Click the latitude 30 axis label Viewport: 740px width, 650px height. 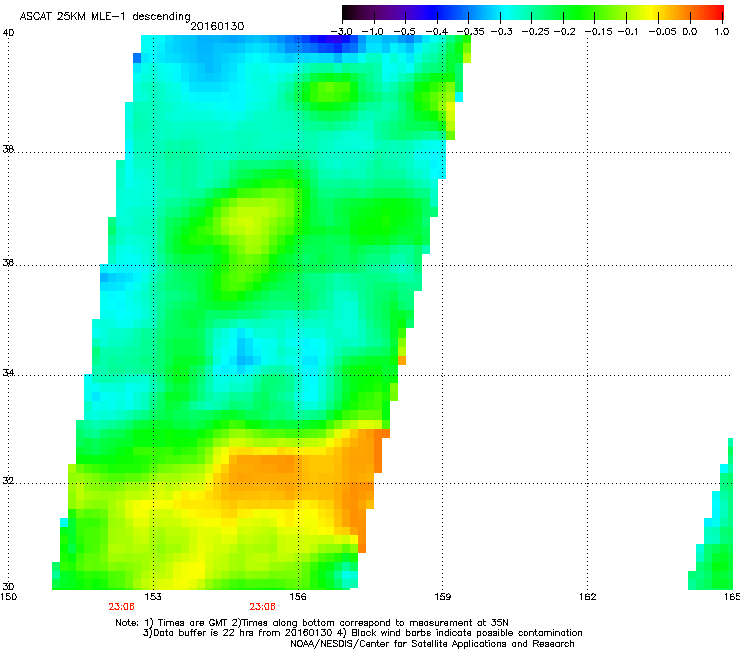[x=8, y=586]
